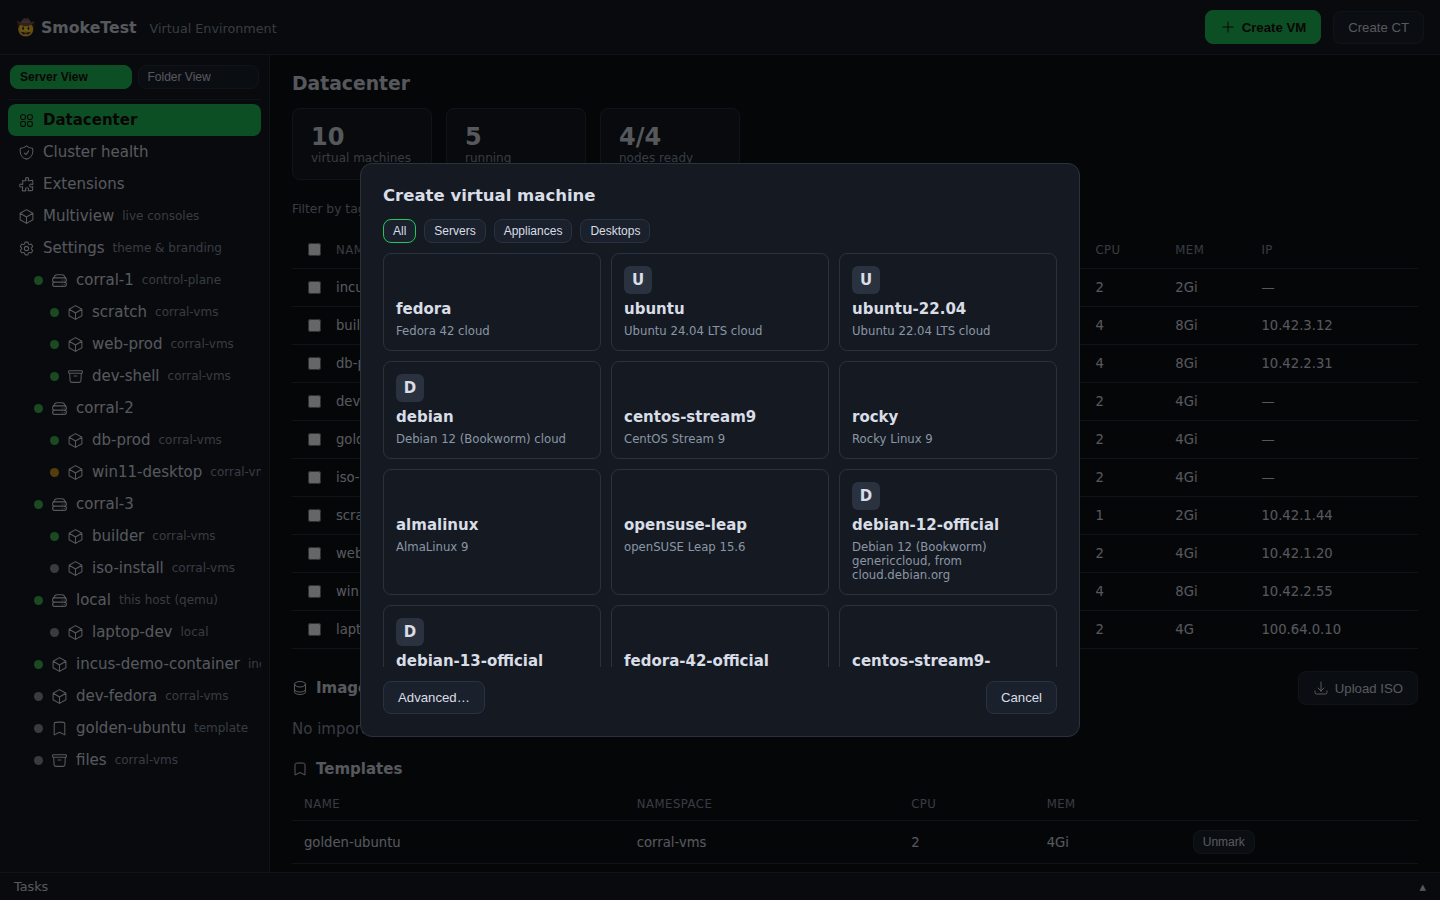Click the web-prod VM cube icon
1440x900 pixels.
click(76, 344)
